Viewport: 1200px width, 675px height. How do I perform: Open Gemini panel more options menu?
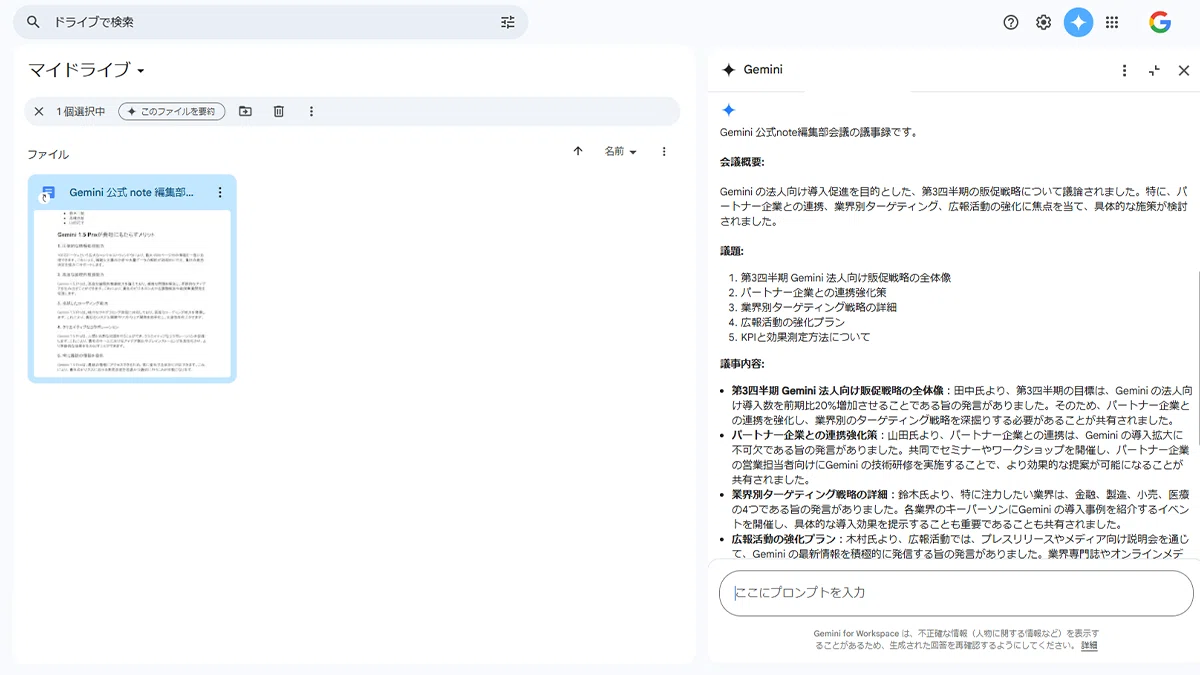coord(1124,70)
